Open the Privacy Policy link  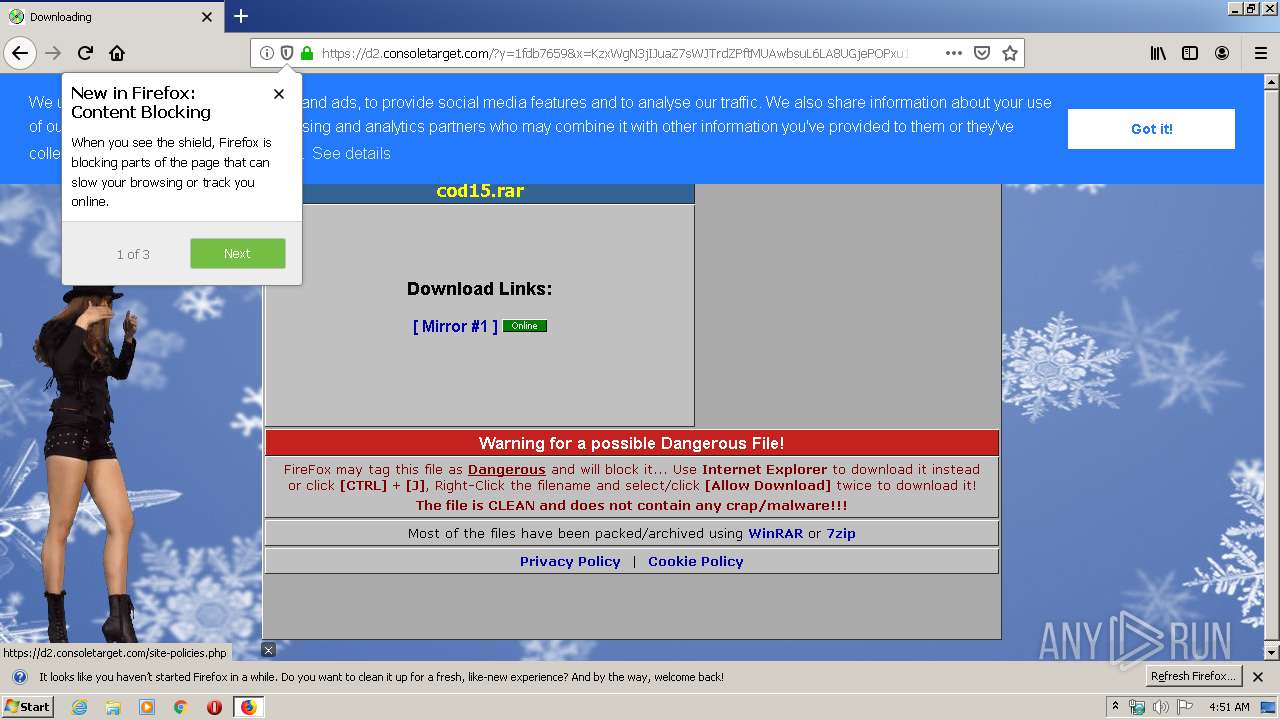pyautogui.click(x=570, y=561)
